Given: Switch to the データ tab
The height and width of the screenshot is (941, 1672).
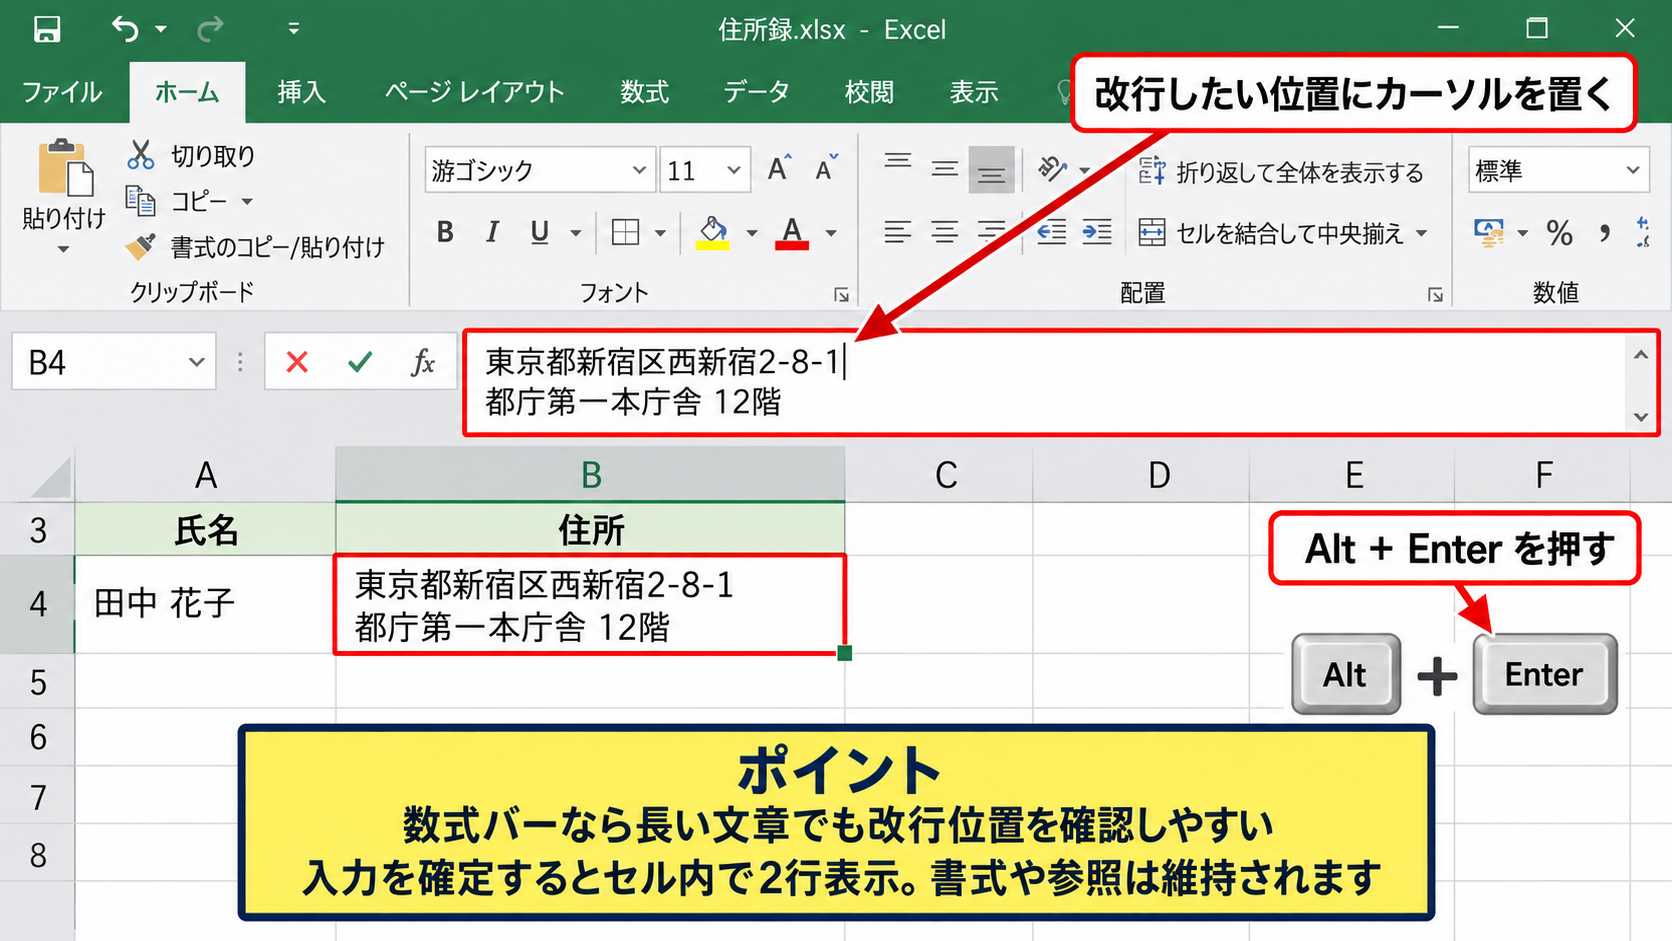Looking at the screenshot, I should point(757,92).
